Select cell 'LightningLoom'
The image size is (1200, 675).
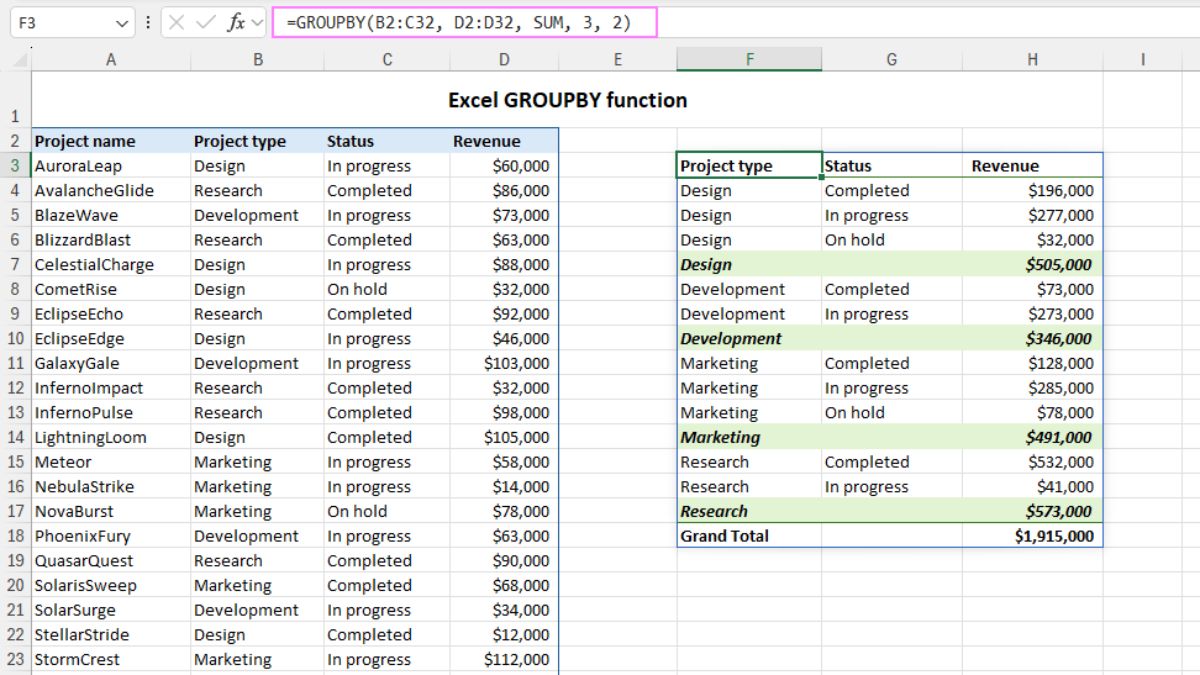click(x=111, y=437)
